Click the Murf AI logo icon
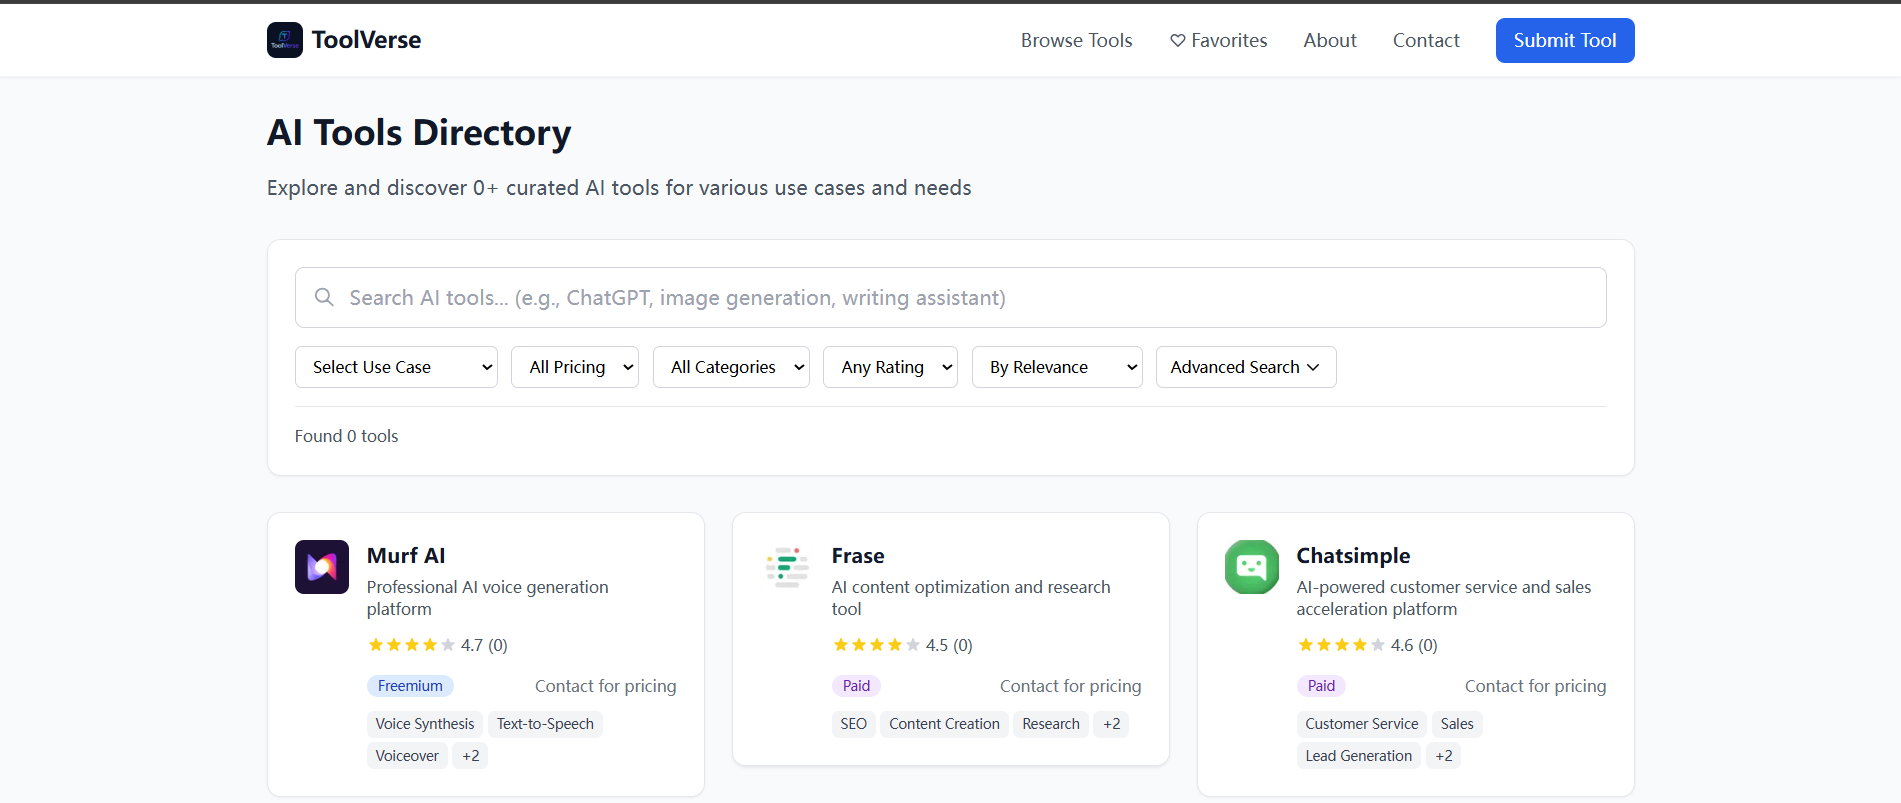Image resolution: width=1901 pixels, height=803 pixels. [322, 567]
